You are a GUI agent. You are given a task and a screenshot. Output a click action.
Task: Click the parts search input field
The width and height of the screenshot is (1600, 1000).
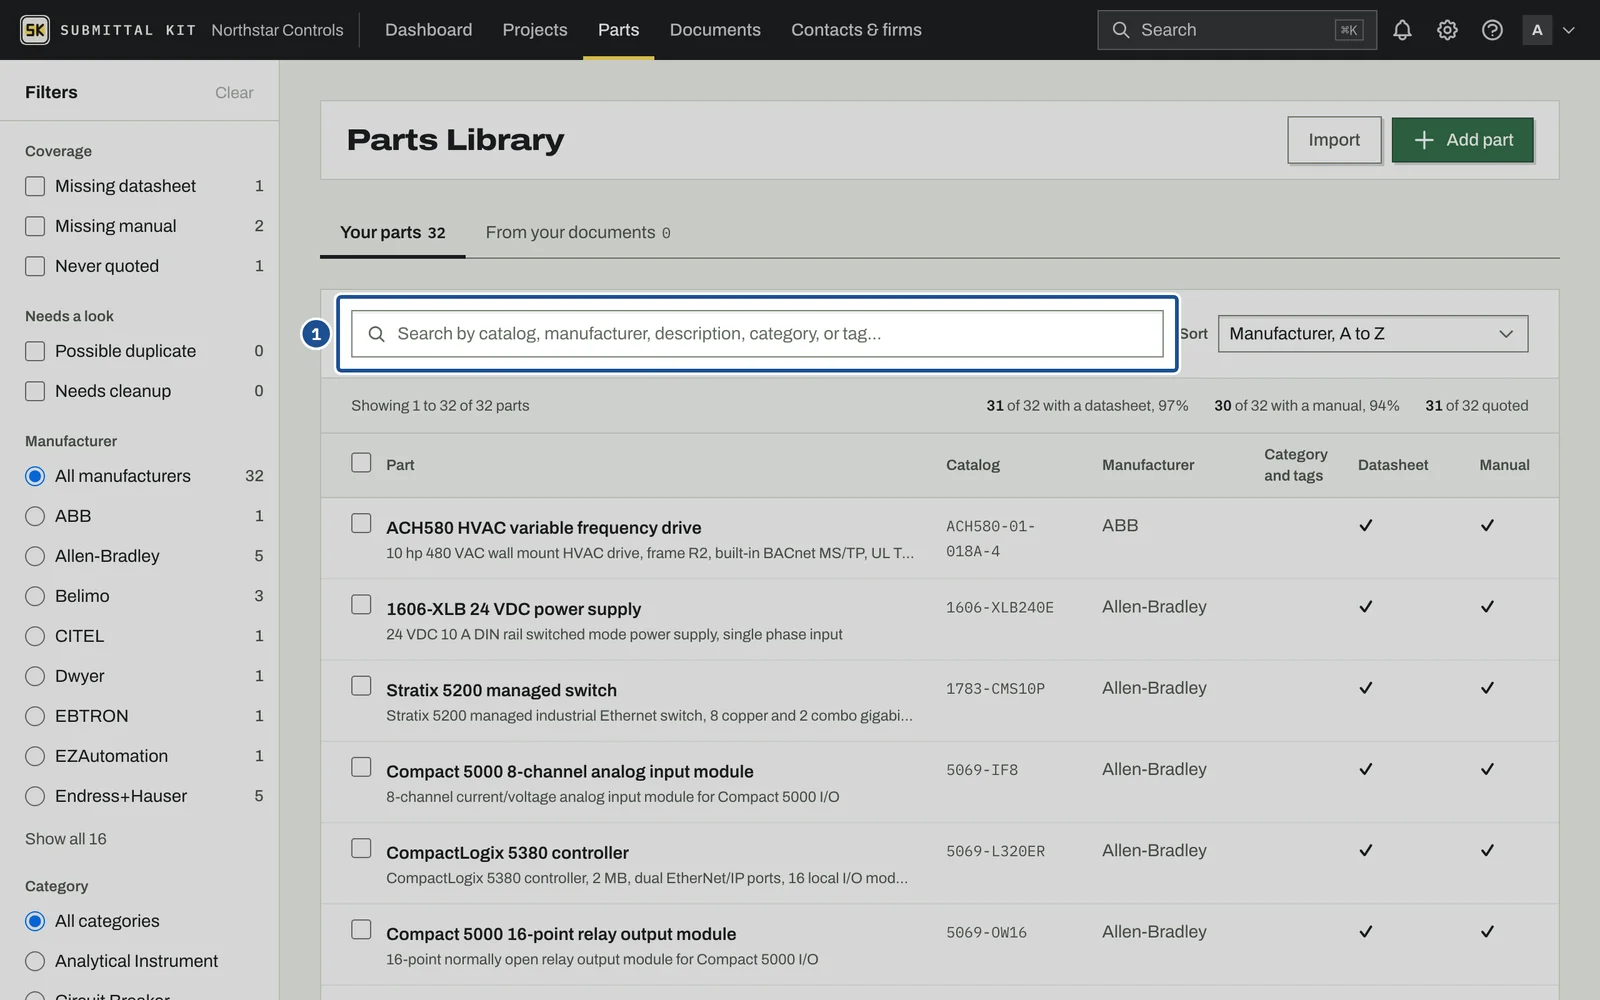pos(757,334)
